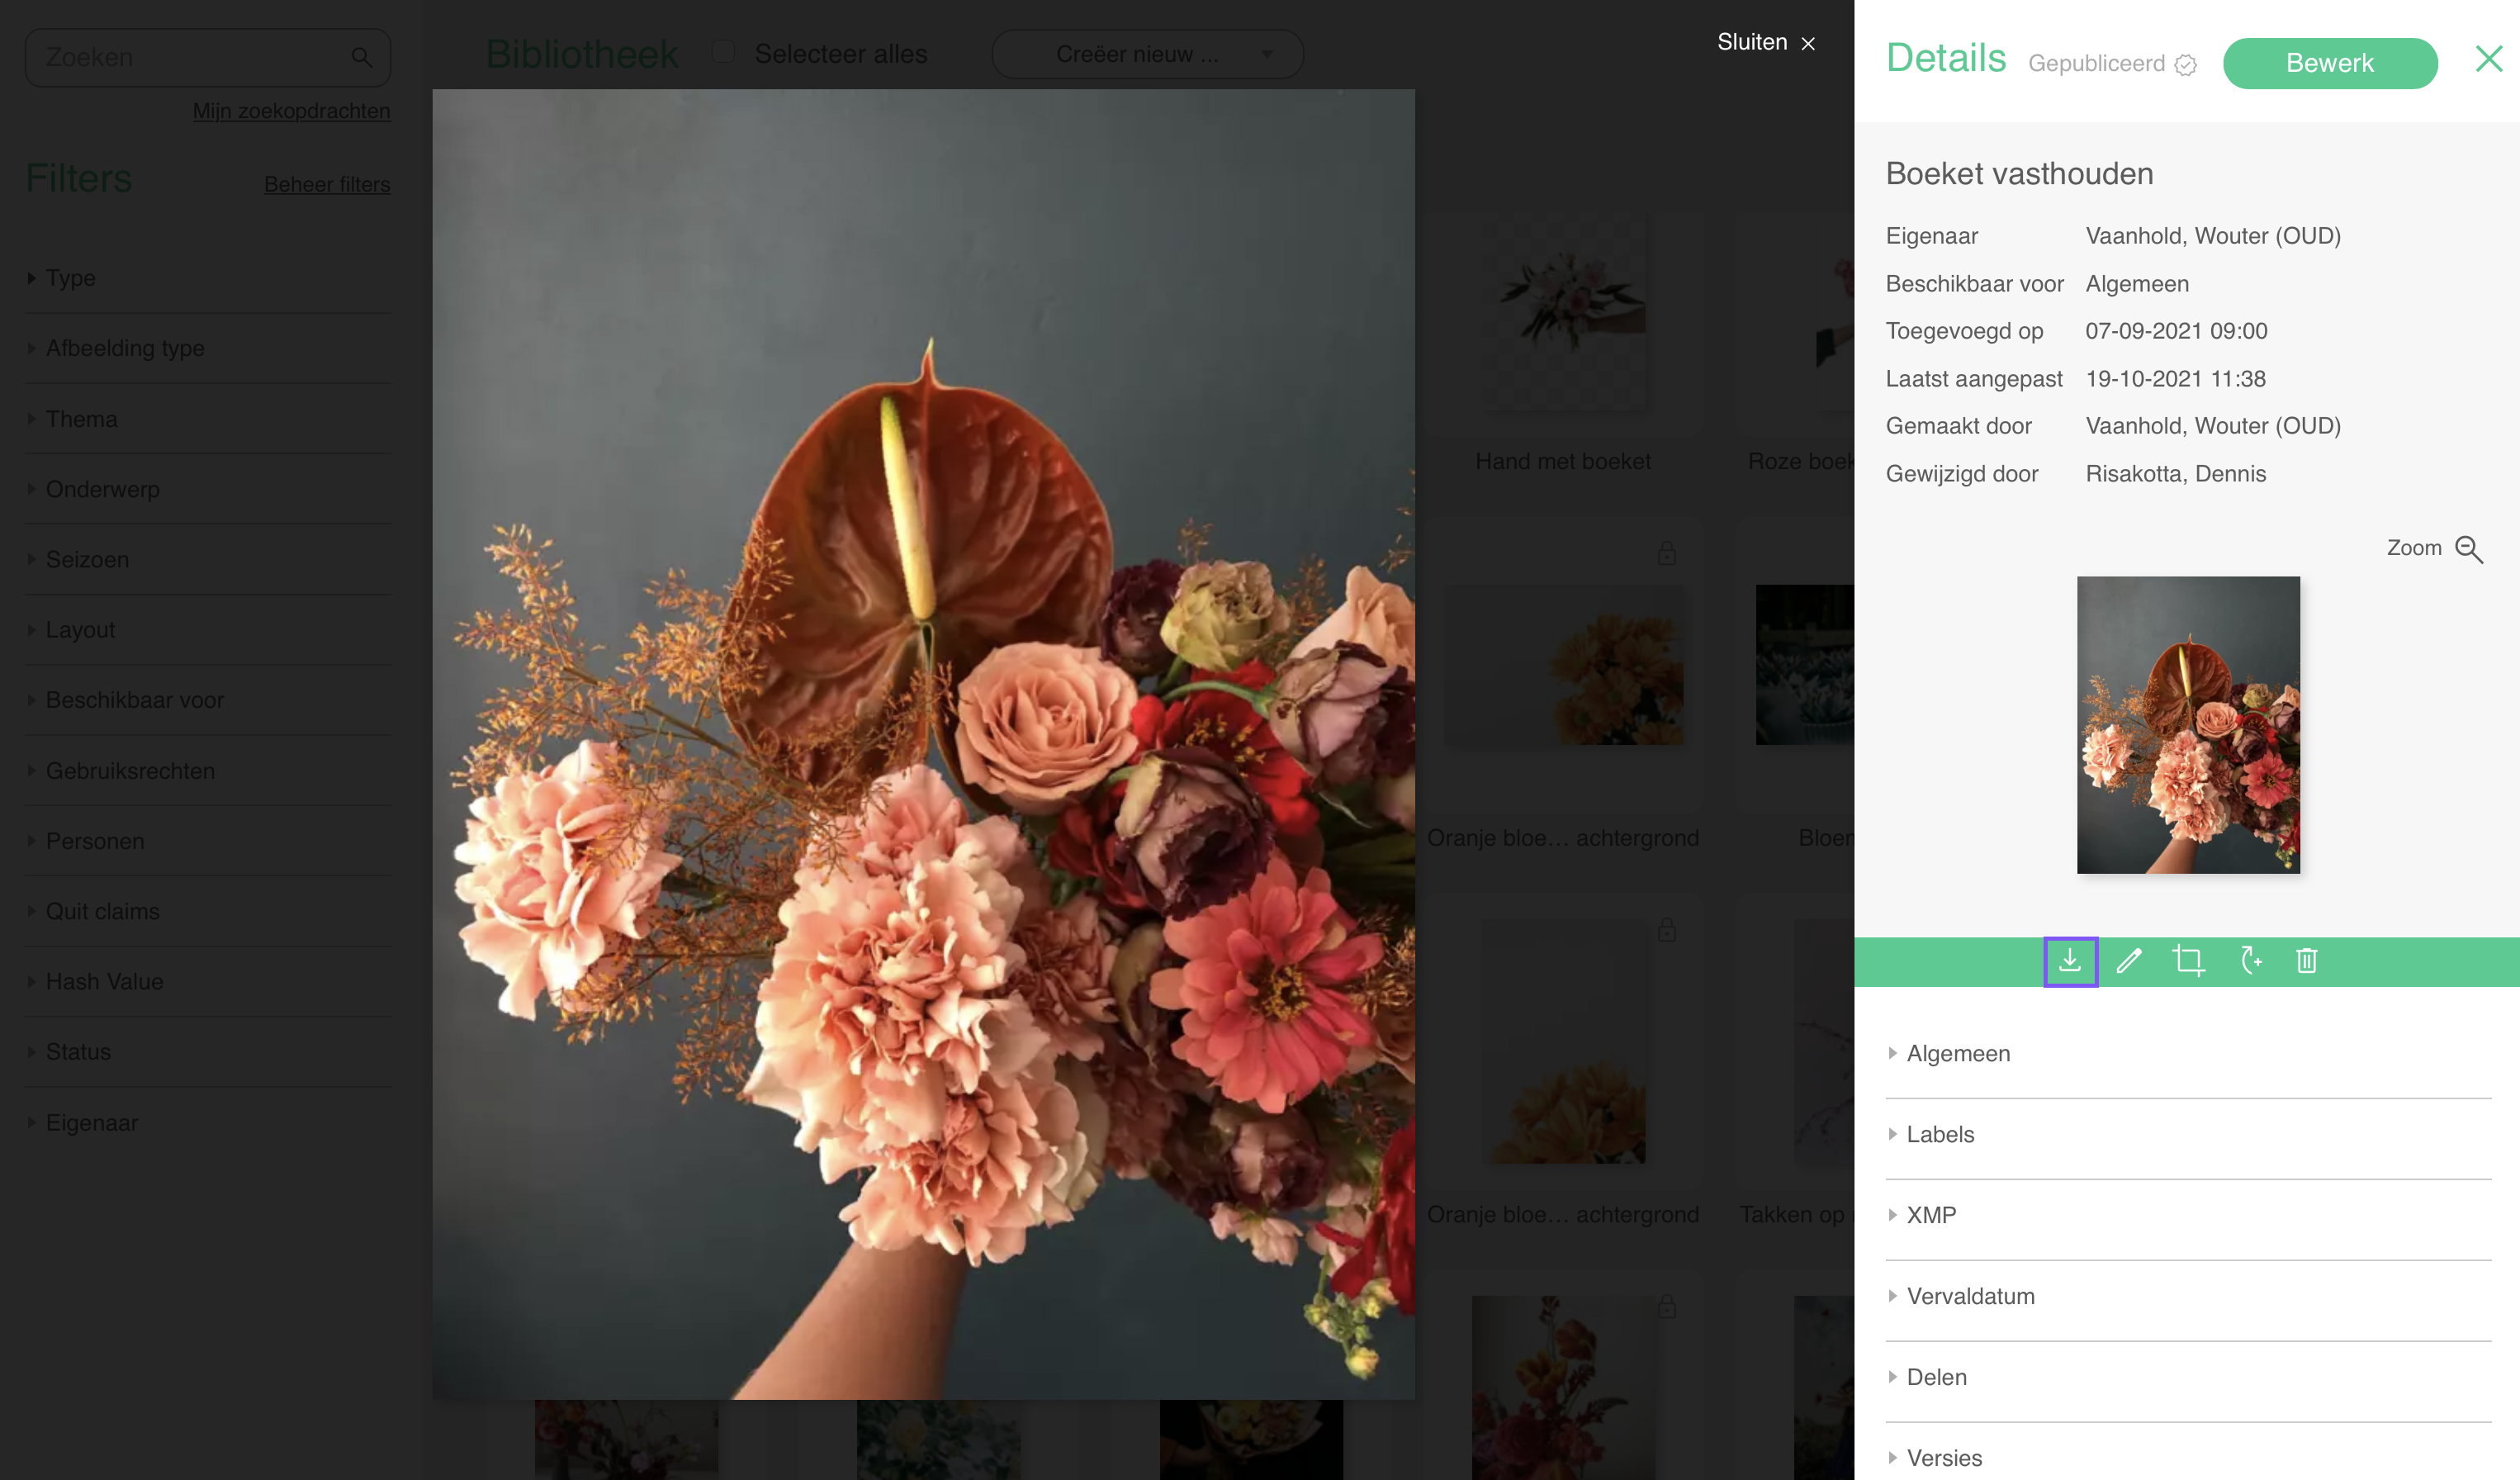Screen dimensions: 2520x1480
Task: Open Beheer filters link
Action: 327,185
